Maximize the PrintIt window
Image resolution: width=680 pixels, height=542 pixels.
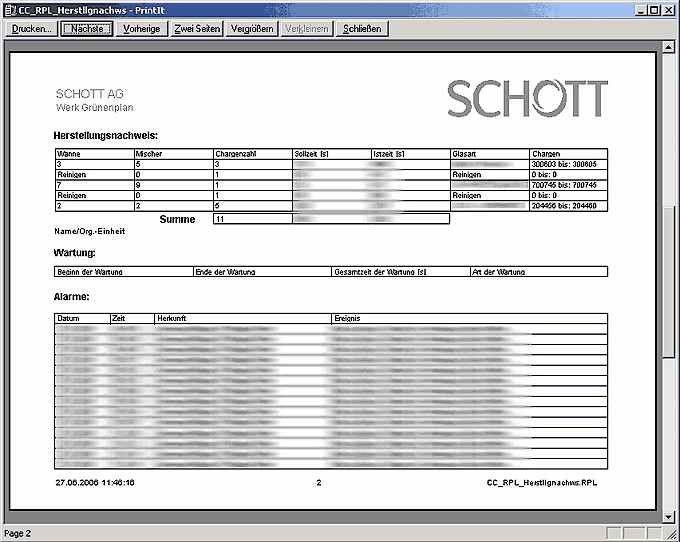[x=654, y=10]
